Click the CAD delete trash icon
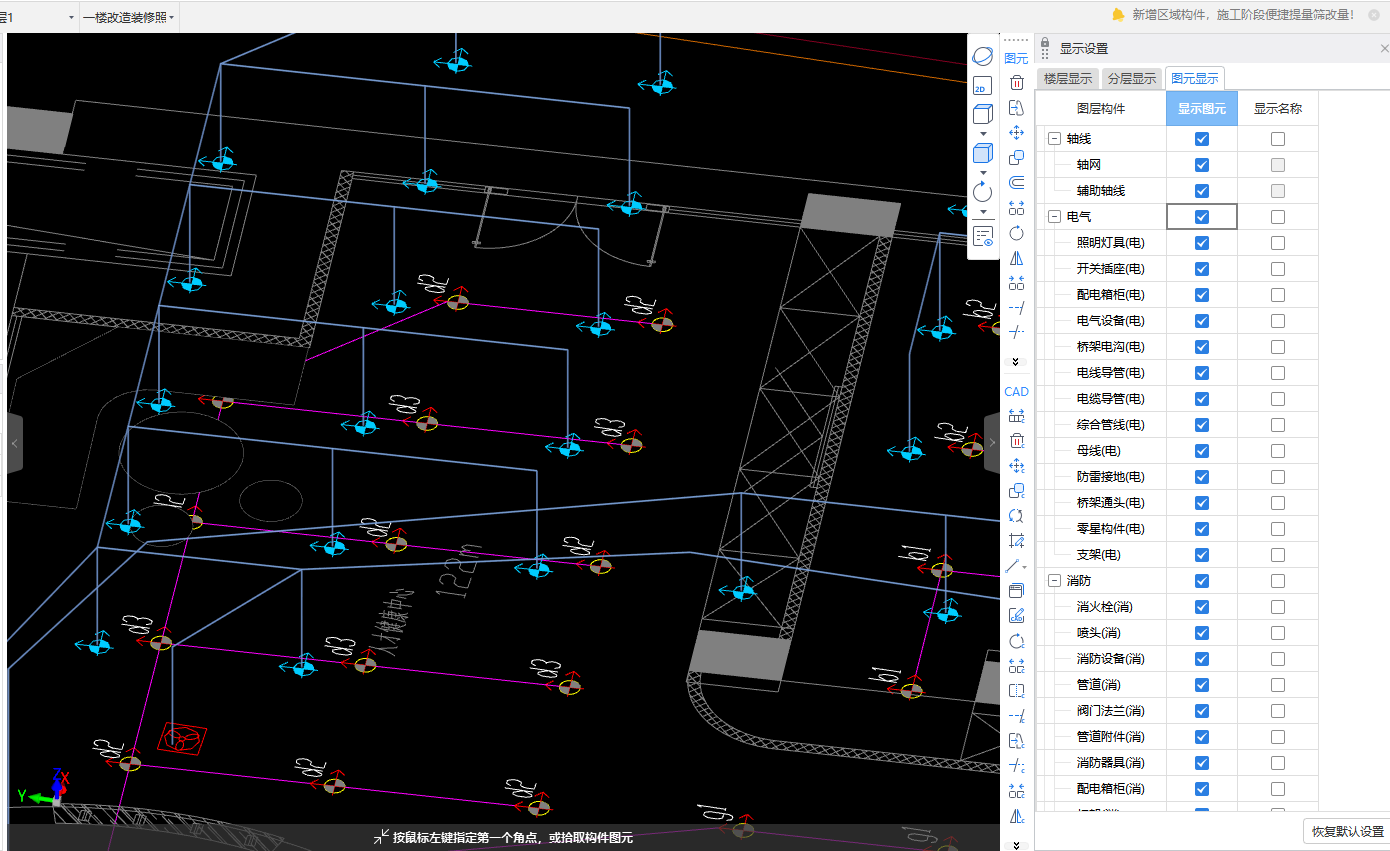 click(1017, 441)
